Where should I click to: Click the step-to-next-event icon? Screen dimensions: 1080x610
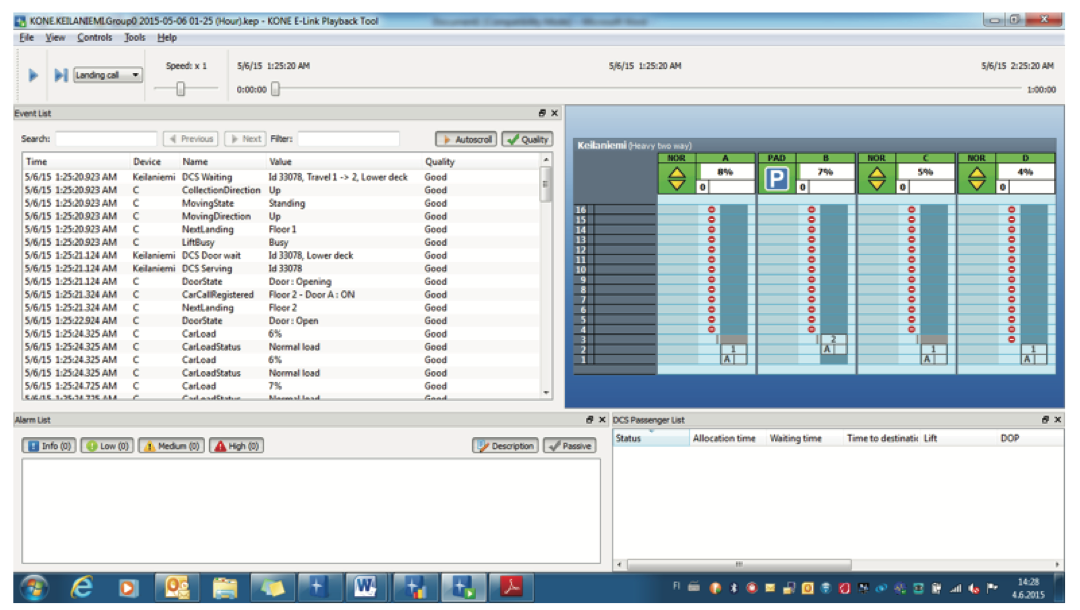coord(60,75)
